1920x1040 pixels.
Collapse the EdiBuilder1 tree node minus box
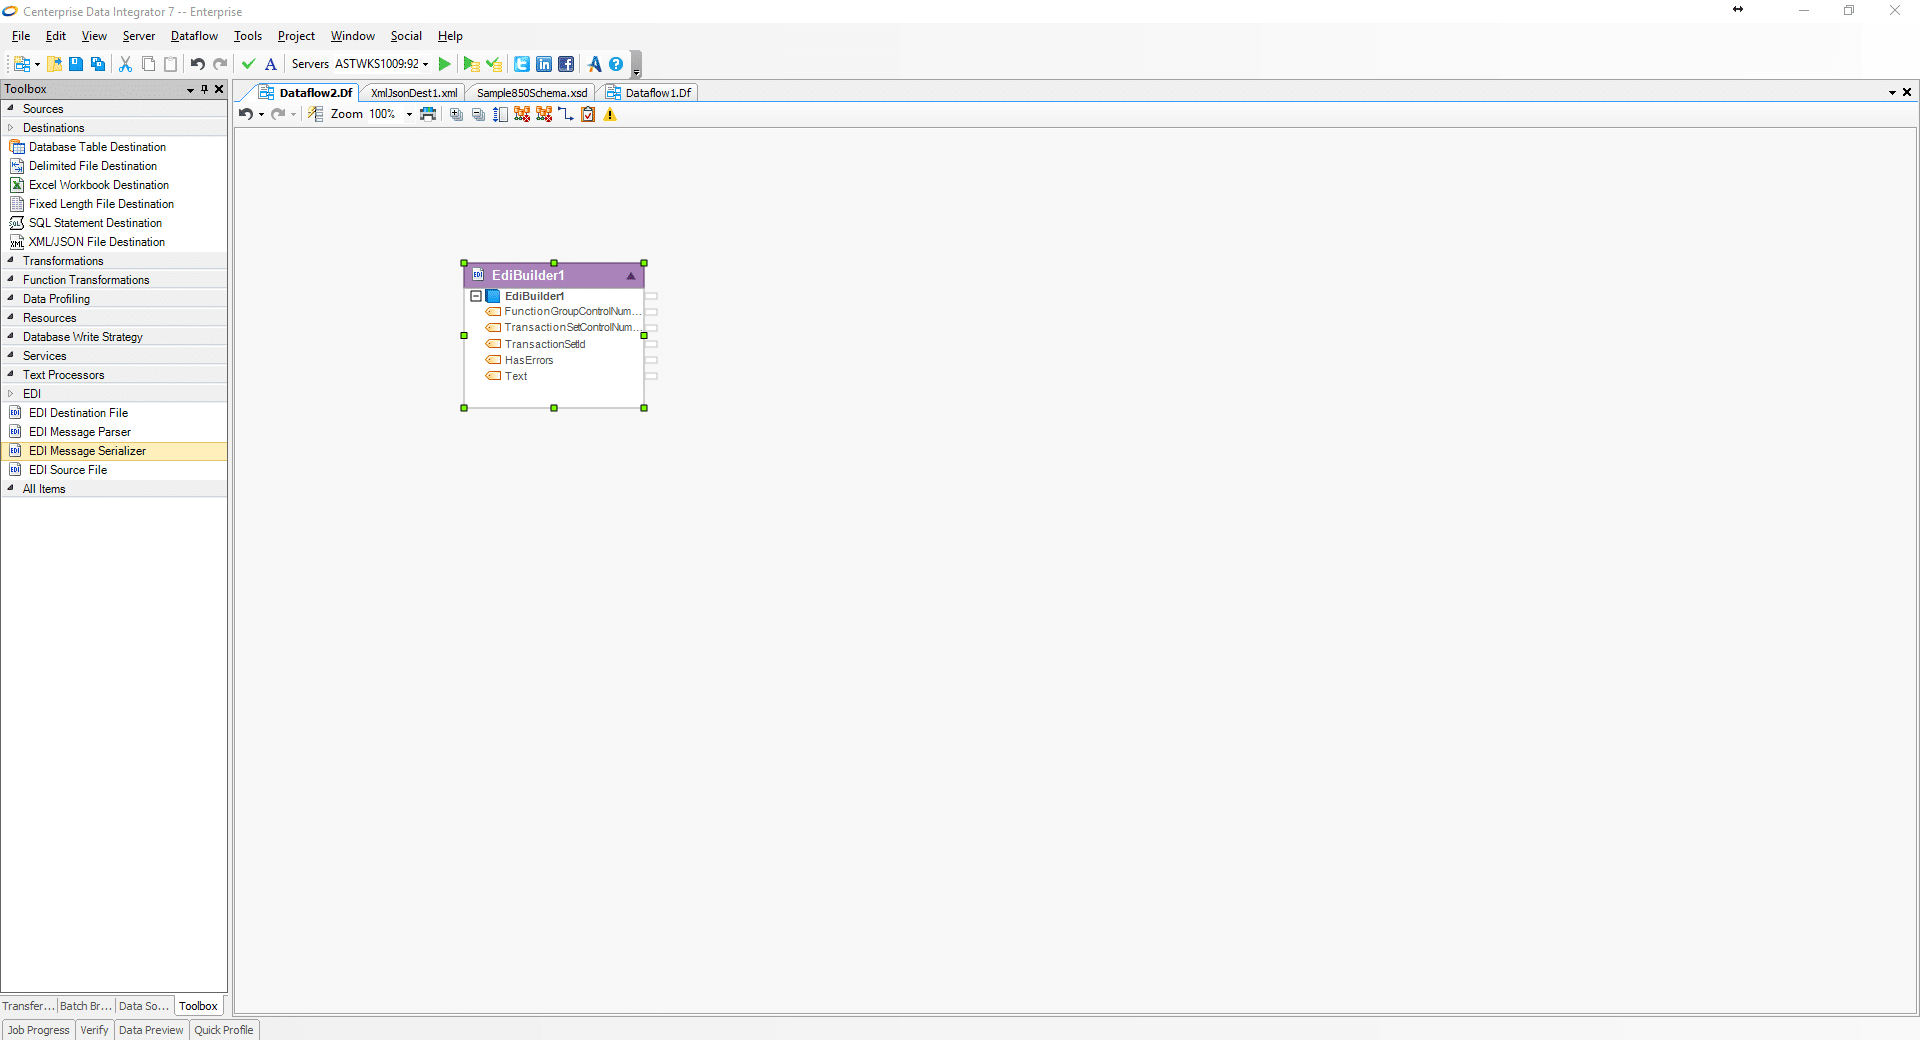click(476, 296)
